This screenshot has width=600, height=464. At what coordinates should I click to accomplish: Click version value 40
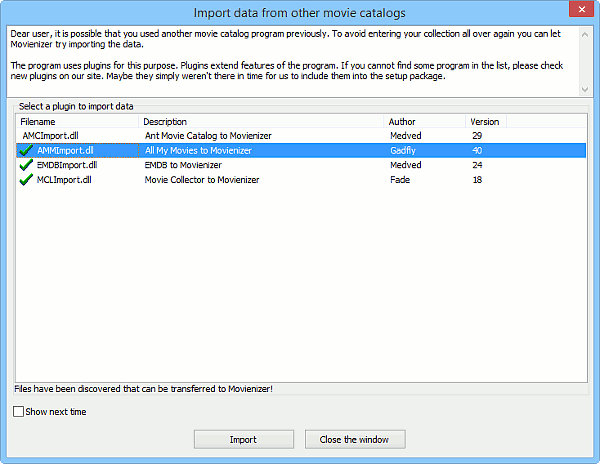point(477,150)
